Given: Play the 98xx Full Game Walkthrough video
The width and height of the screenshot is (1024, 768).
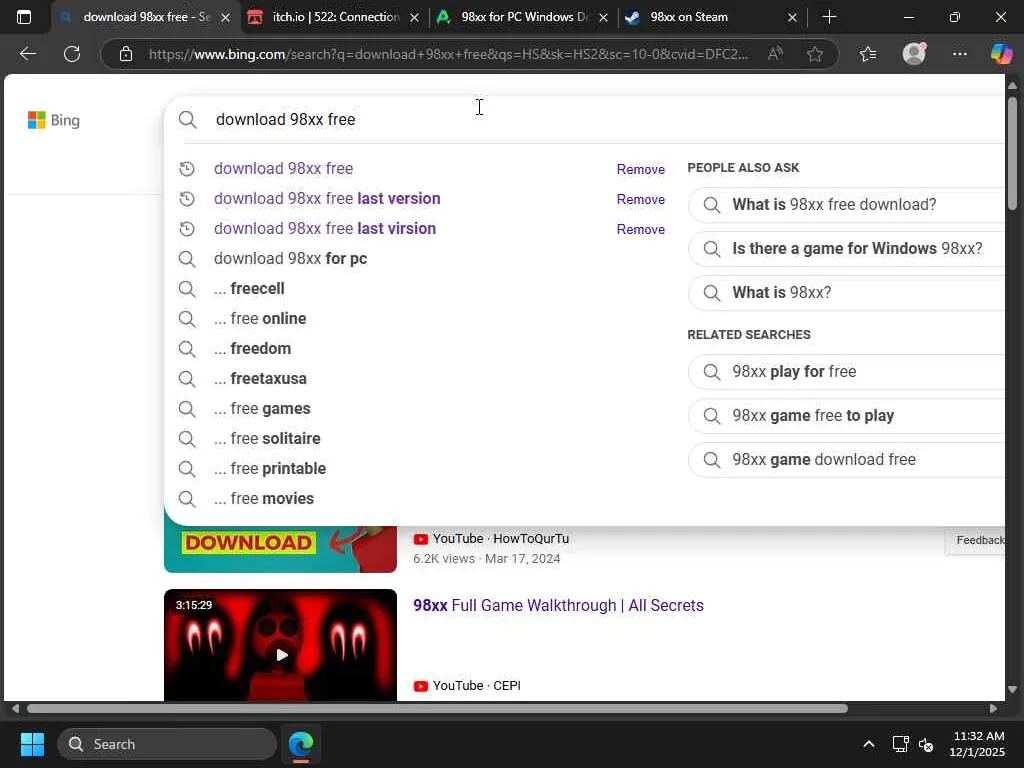Looking at the screenshot, I should pyautogui.click(x=281, y=654).
